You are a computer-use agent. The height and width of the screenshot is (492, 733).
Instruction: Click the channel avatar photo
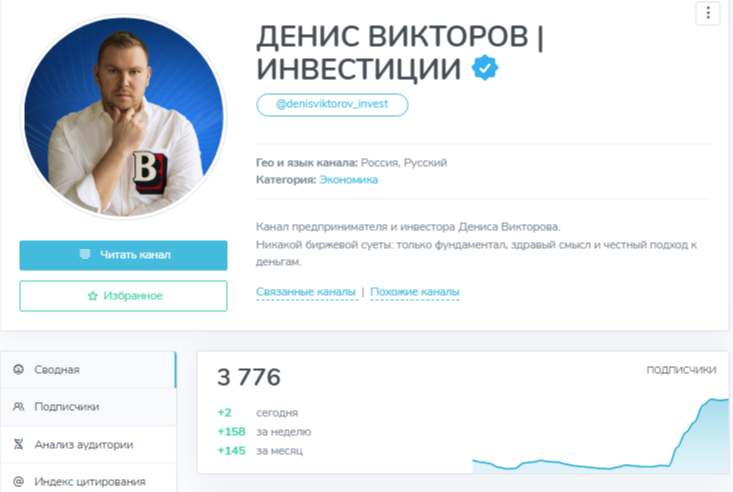pyautogui.click(x=124, y=117)
